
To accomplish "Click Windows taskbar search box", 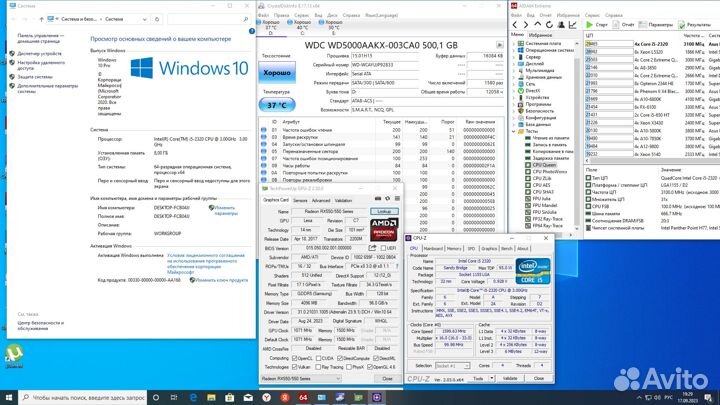I will click(x=84, y=397).
